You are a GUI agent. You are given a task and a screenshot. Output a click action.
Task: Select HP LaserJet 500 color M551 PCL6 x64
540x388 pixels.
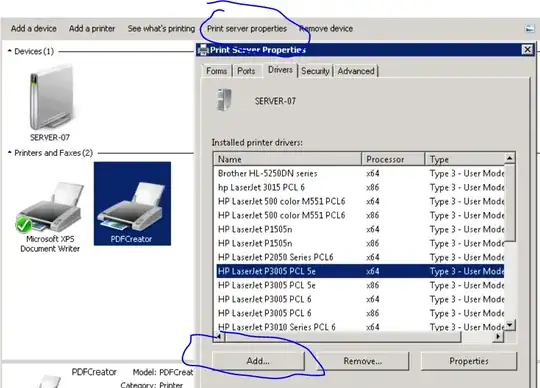(360, 201)
